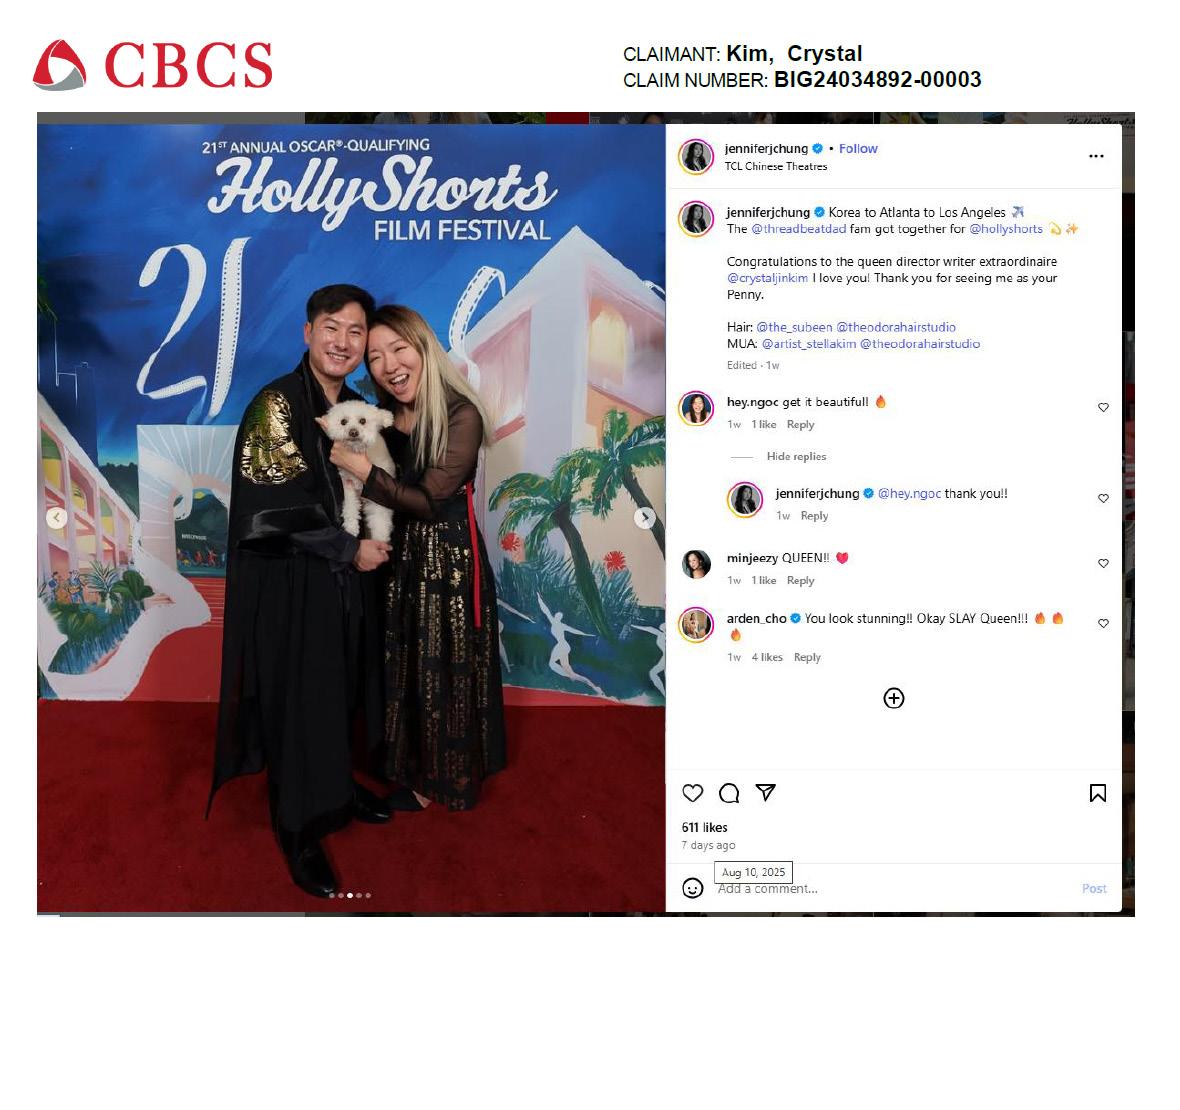Follow jenniferjchung account
The width and height of the screenshot is (1180, 1110).
point(858,149)
